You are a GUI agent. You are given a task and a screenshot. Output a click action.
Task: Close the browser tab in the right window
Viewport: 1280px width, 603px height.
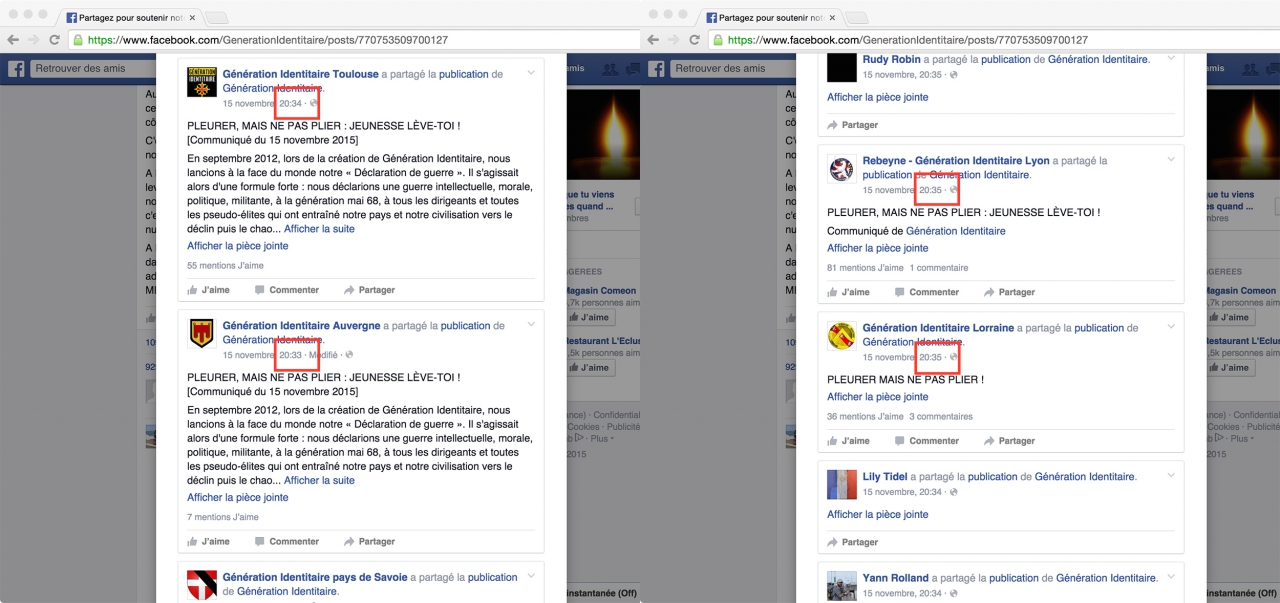pyautogui.click(x=831, y=17)
